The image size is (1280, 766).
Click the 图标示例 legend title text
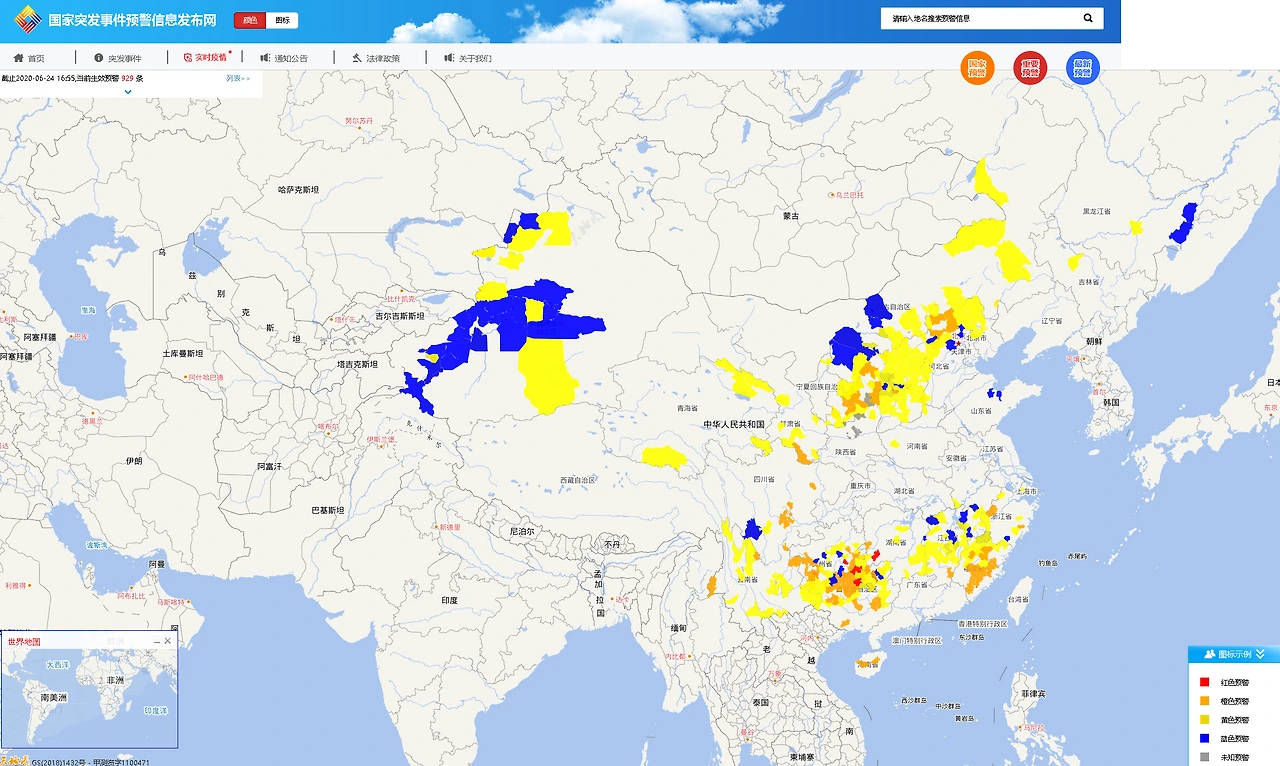tap(1235, 654)
